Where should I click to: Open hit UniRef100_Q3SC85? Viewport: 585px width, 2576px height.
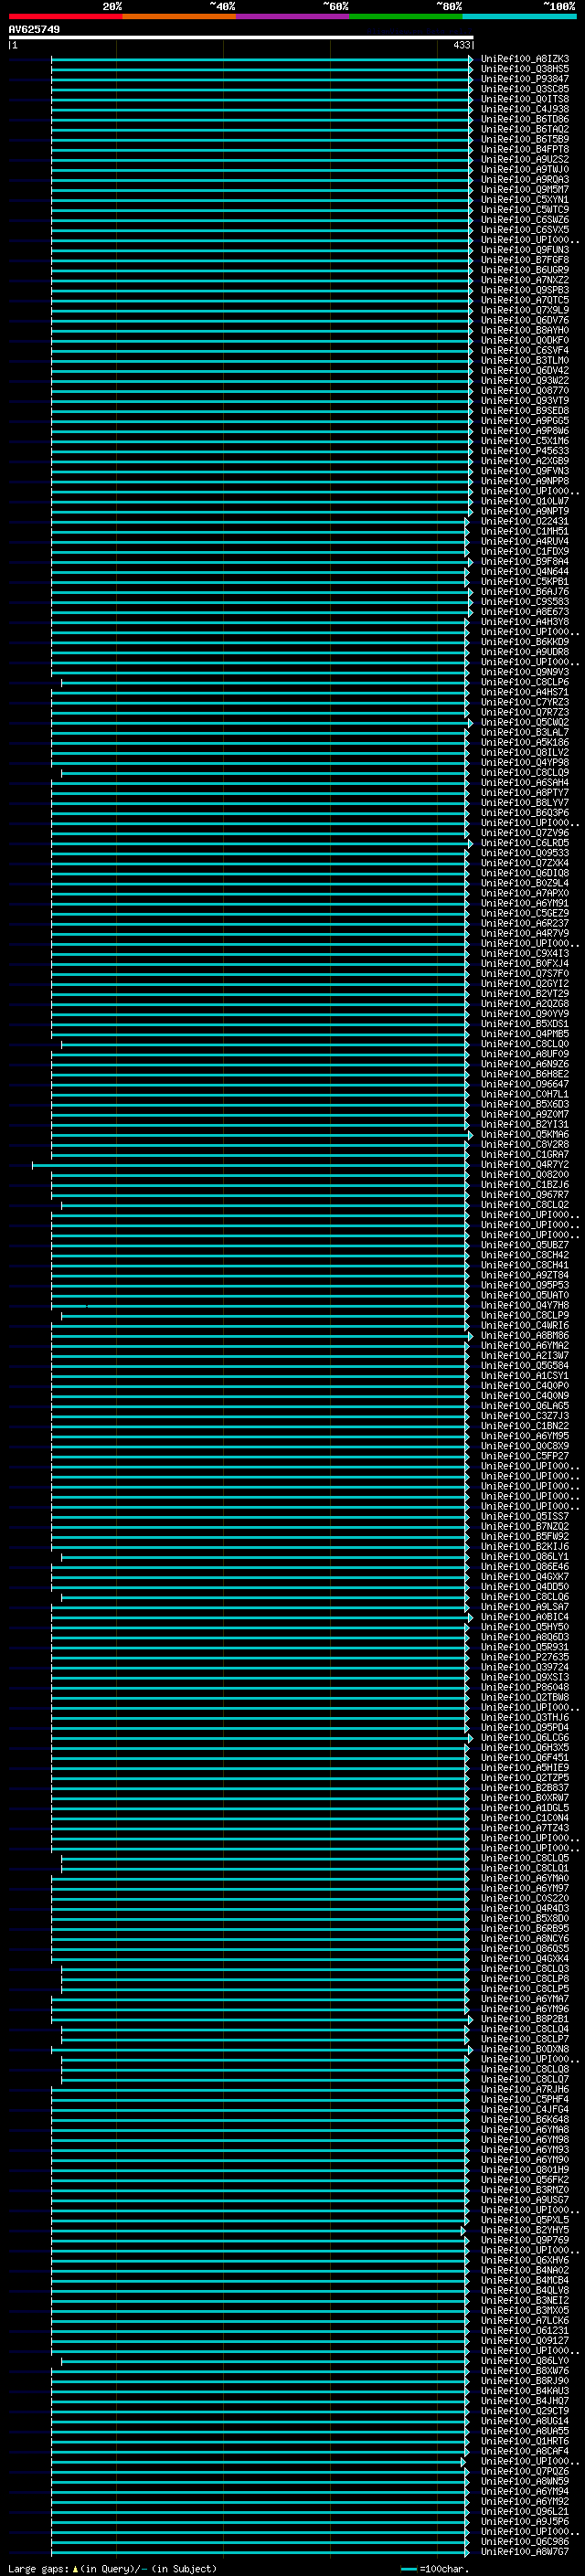(x=525, y=89)
